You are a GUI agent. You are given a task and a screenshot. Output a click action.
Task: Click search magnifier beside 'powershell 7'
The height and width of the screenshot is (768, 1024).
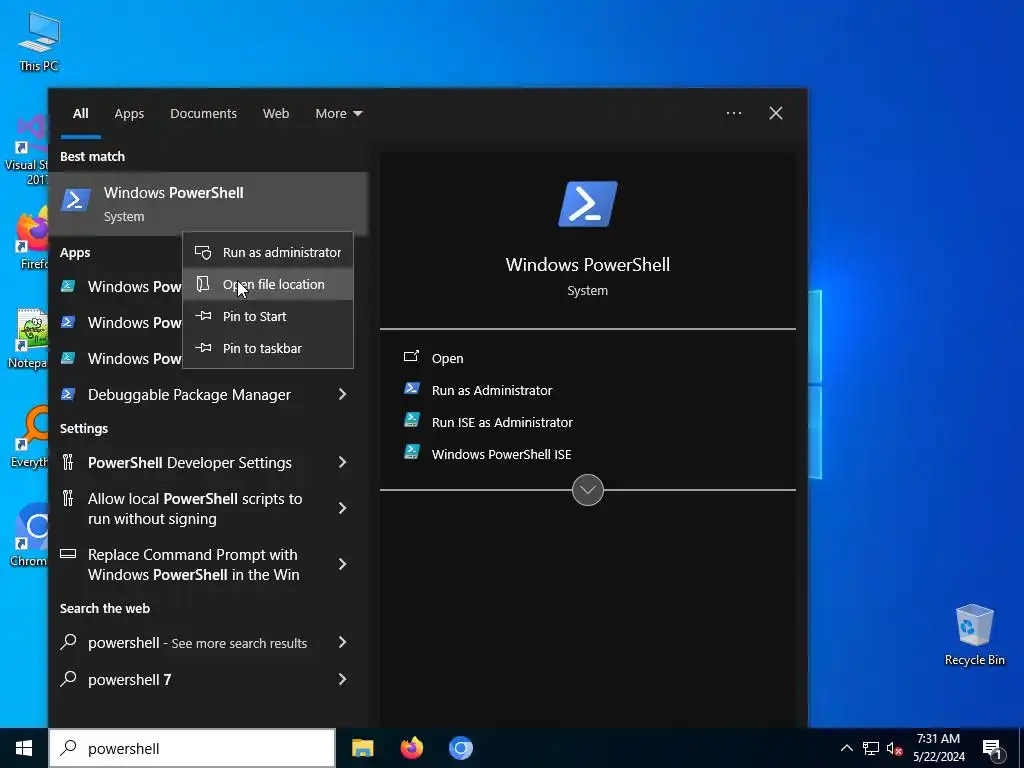coord(68,679)
